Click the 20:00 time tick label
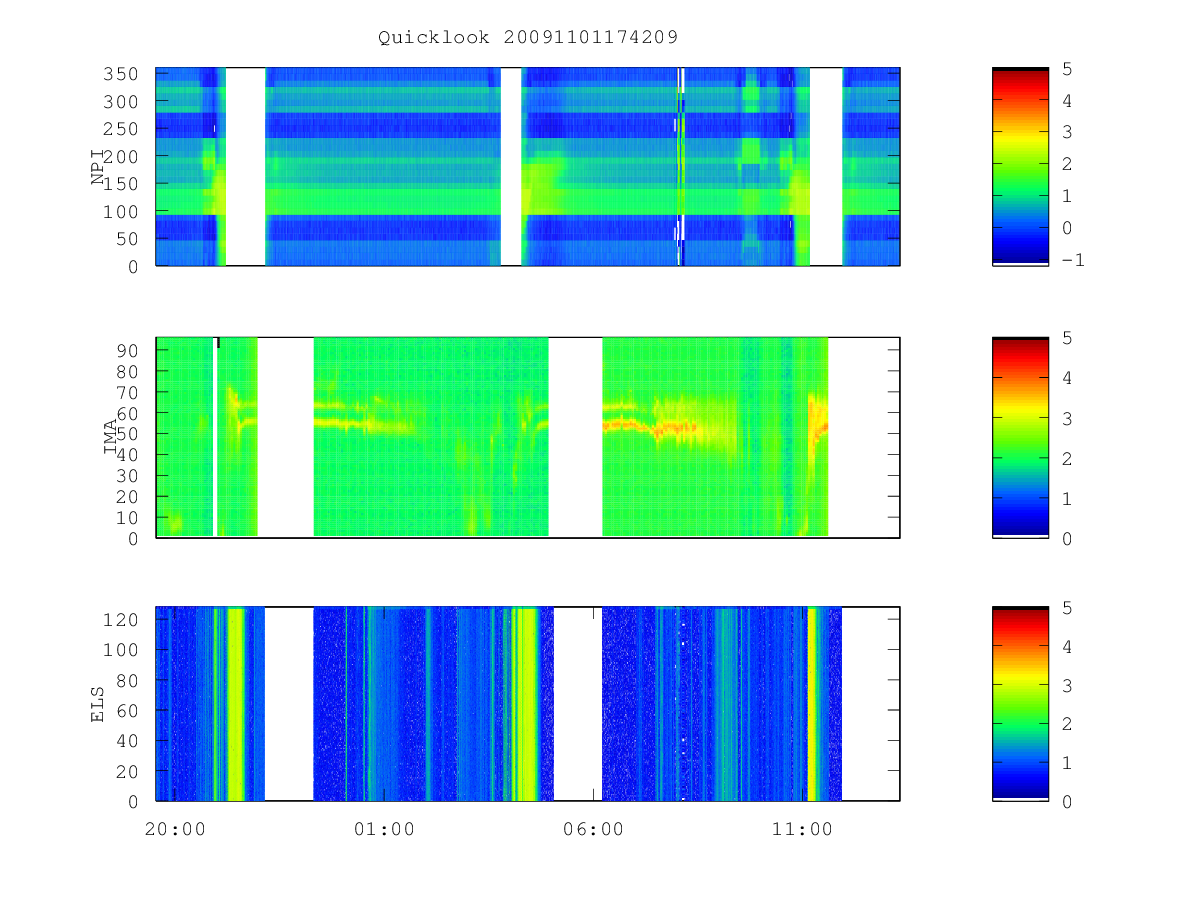 click(x=175, y=829)
